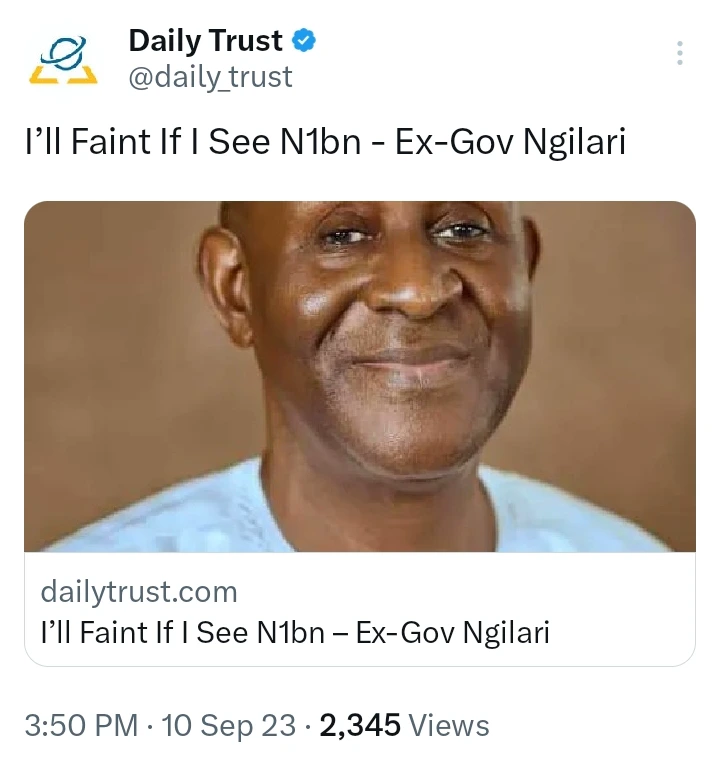Visit the @daily_trust handle
The width and height of the screenshot is (720, 767).
pyautogui.click(x=210, y=76)
